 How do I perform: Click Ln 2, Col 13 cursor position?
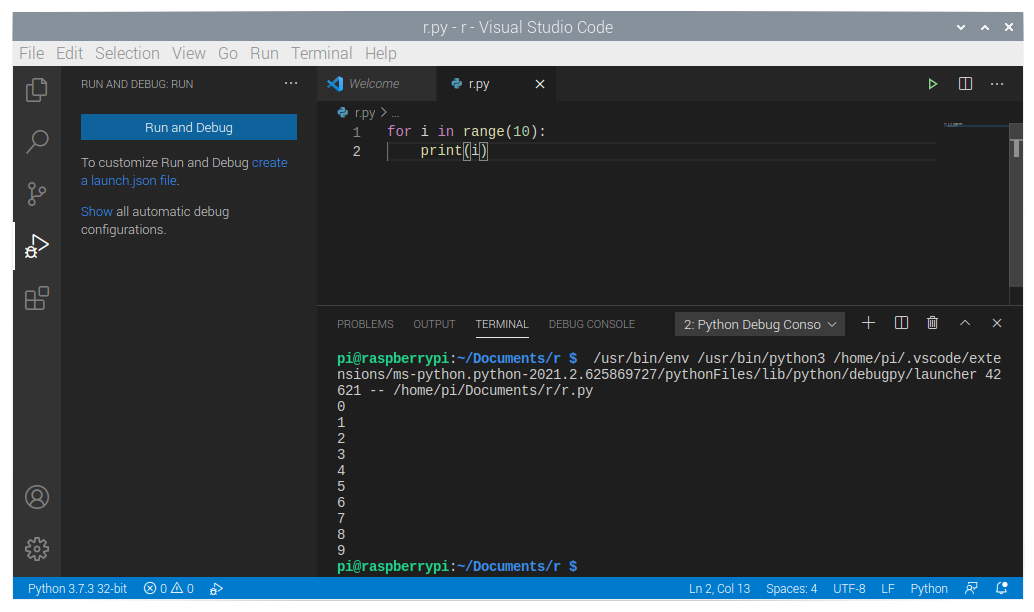coord(719,588)
